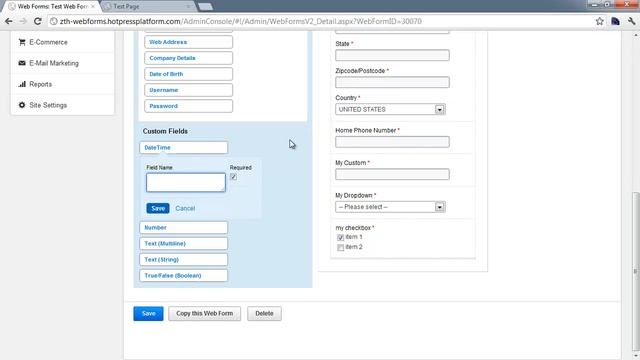Delete this web form
Screen dimensions: 640x360
[264, 313]
